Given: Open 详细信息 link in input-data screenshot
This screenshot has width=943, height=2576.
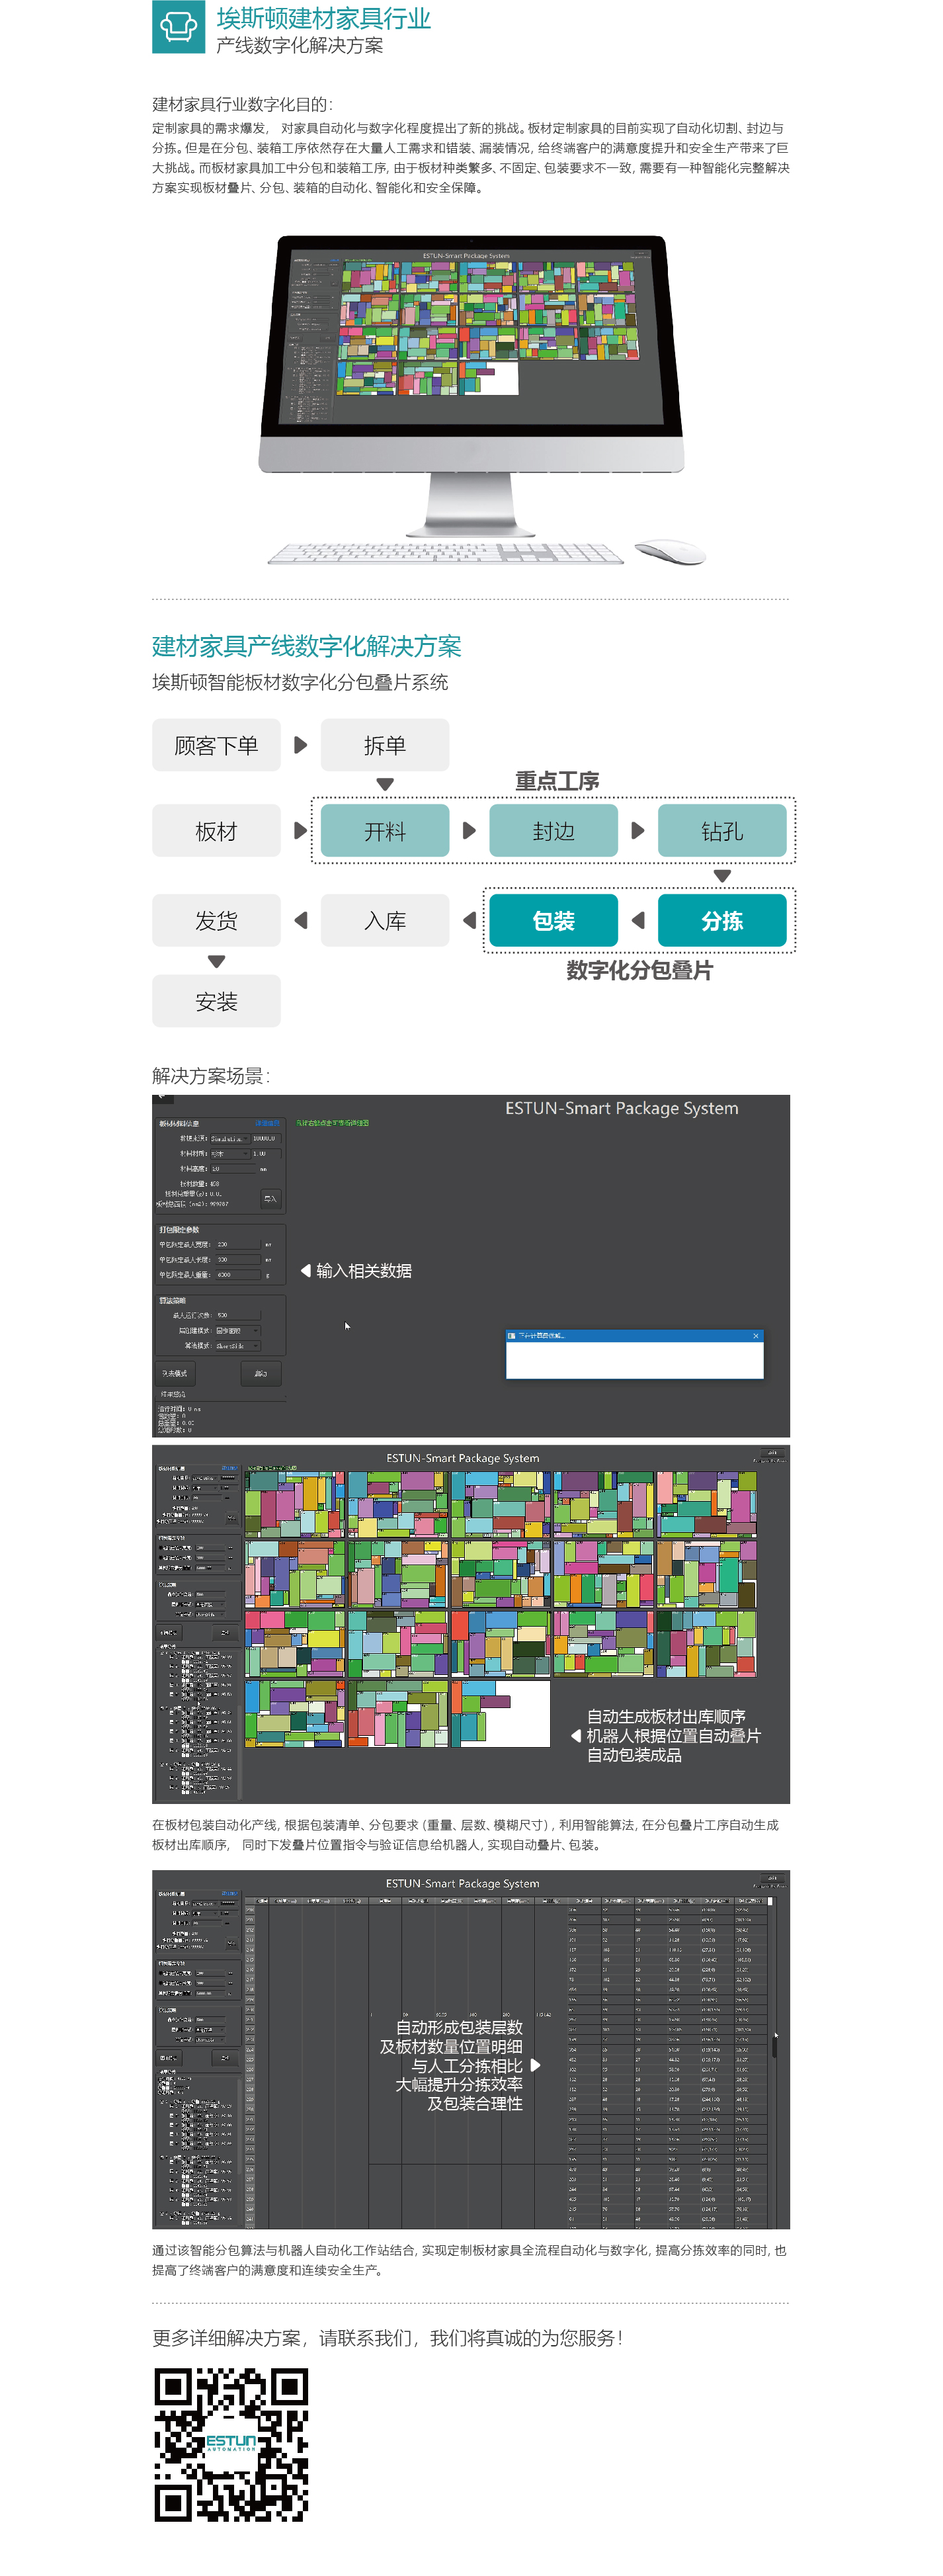Looking at the screenshot, I should pyautogui.click(x=267, y=1123).
